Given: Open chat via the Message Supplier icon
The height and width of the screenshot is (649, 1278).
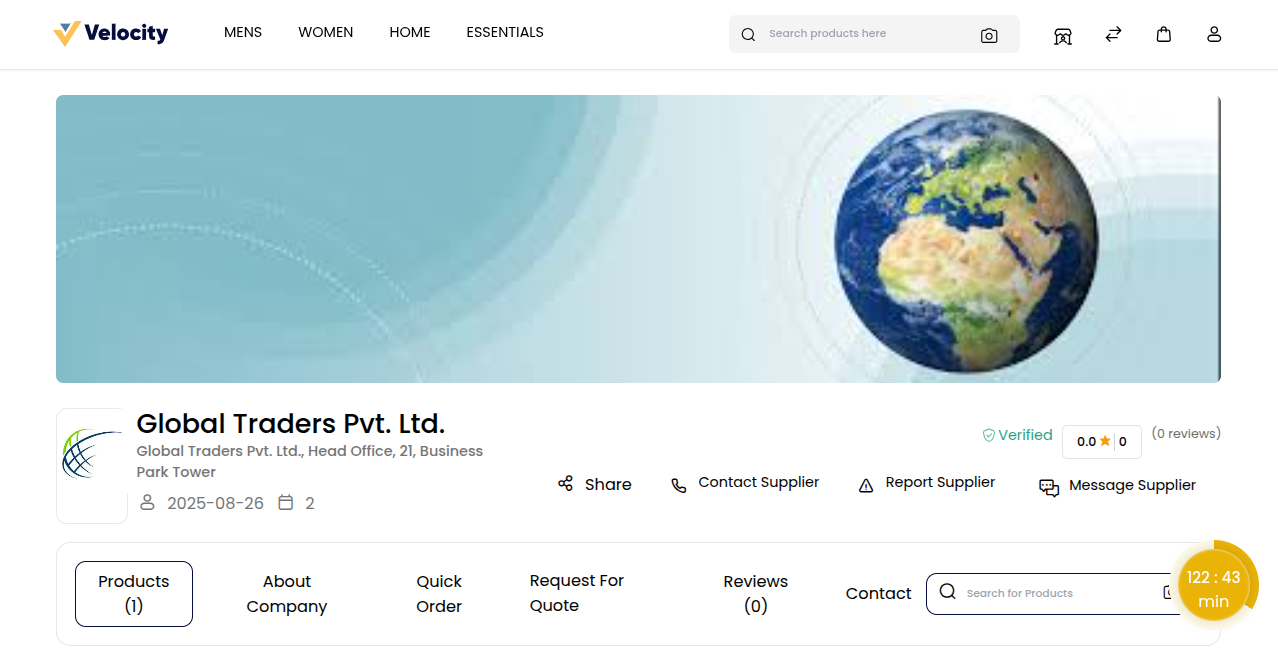Looking at the screenshot, I should pyautogui.click(x=1048, y=488).
